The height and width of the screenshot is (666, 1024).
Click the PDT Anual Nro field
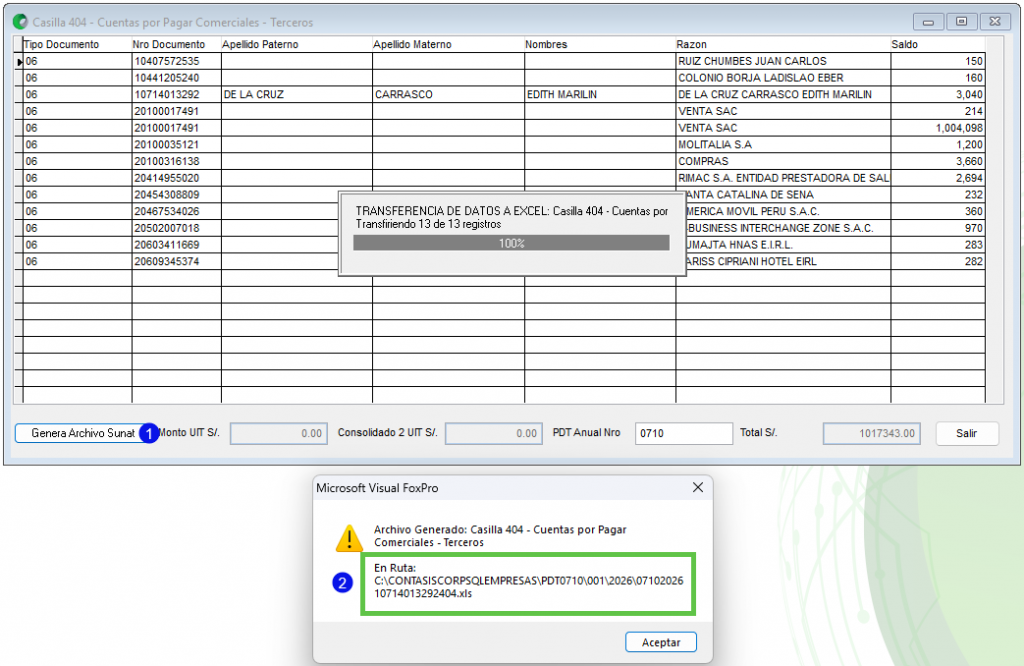[684, 434]
